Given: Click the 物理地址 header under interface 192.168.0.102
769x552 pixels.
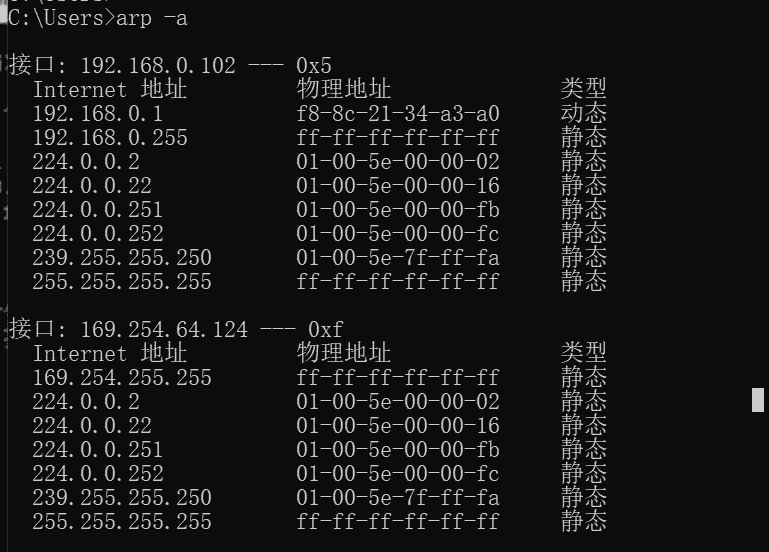Looking at the screenshot, I should [343, 90].
